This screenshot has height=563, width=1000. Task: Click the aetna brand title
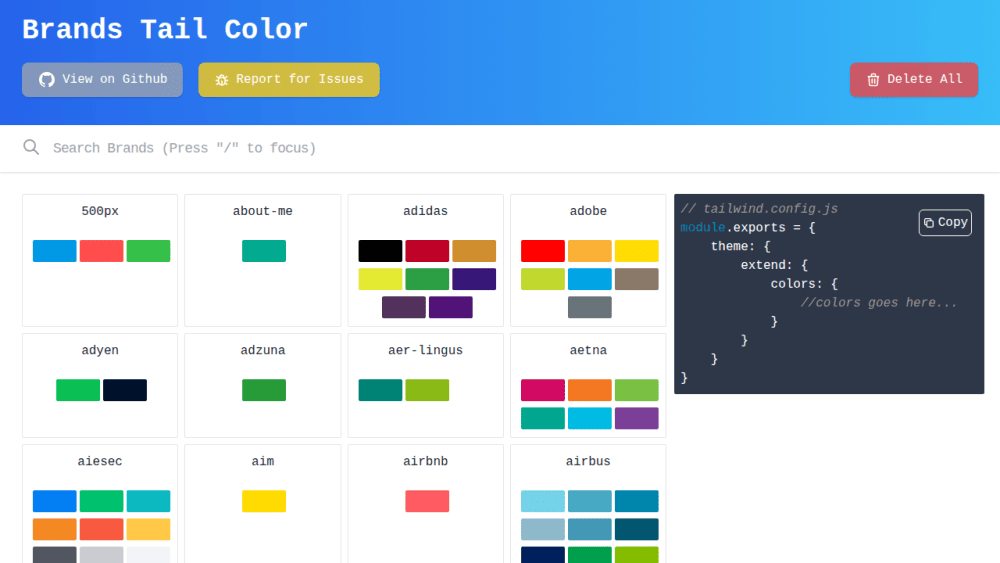588,350
